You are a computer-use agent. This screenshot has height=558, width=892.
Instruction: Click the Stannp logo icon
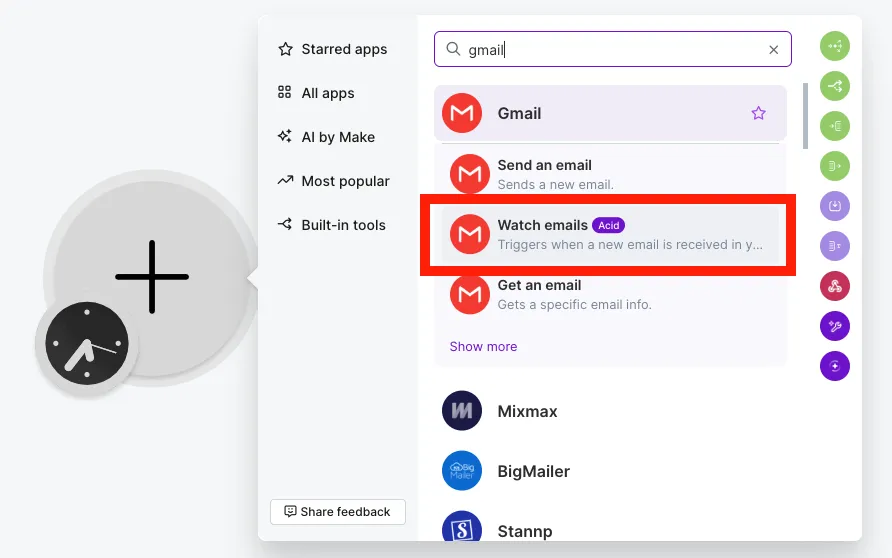462,527
